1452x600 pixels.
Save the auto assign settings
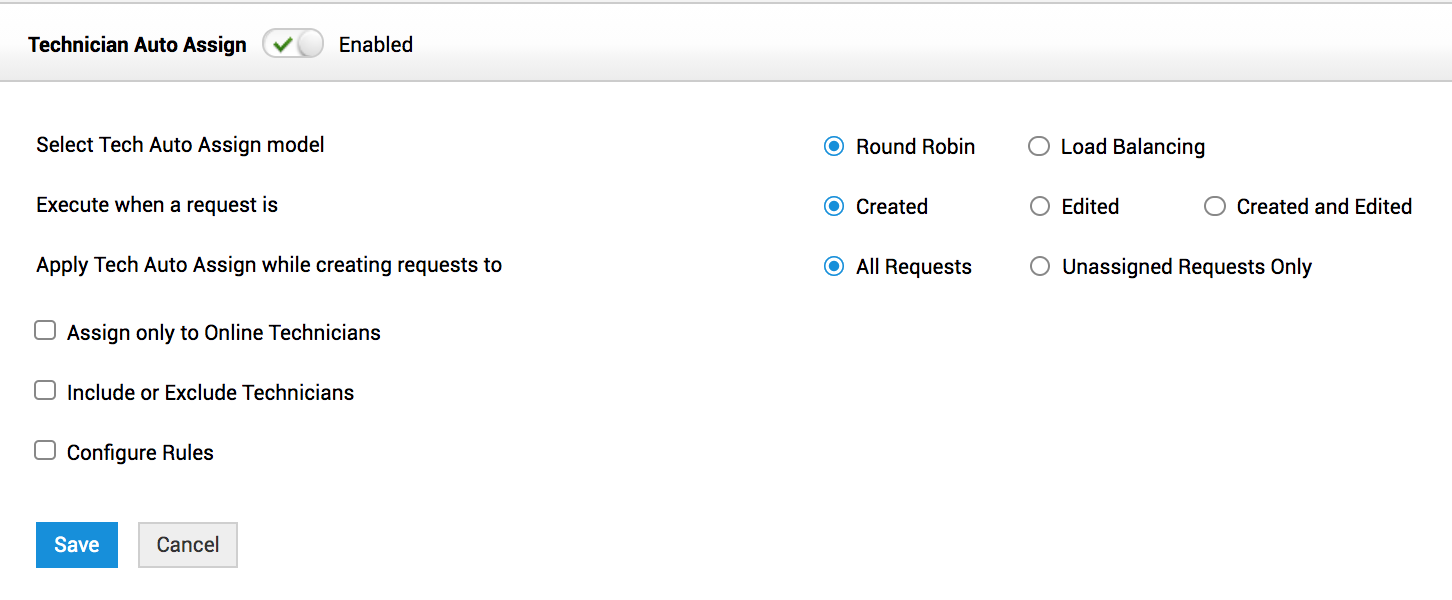(77, 545)
